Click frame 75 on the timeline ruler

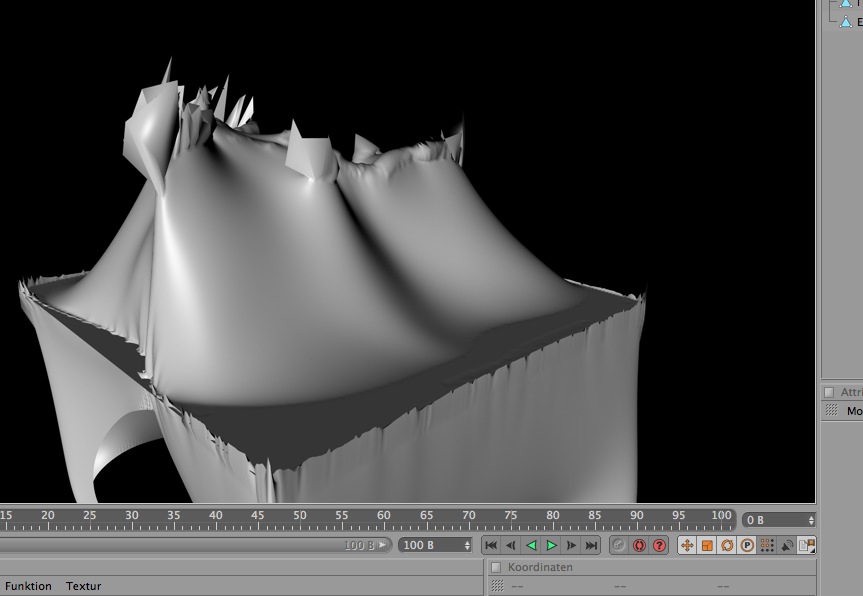tap(510, 516)
